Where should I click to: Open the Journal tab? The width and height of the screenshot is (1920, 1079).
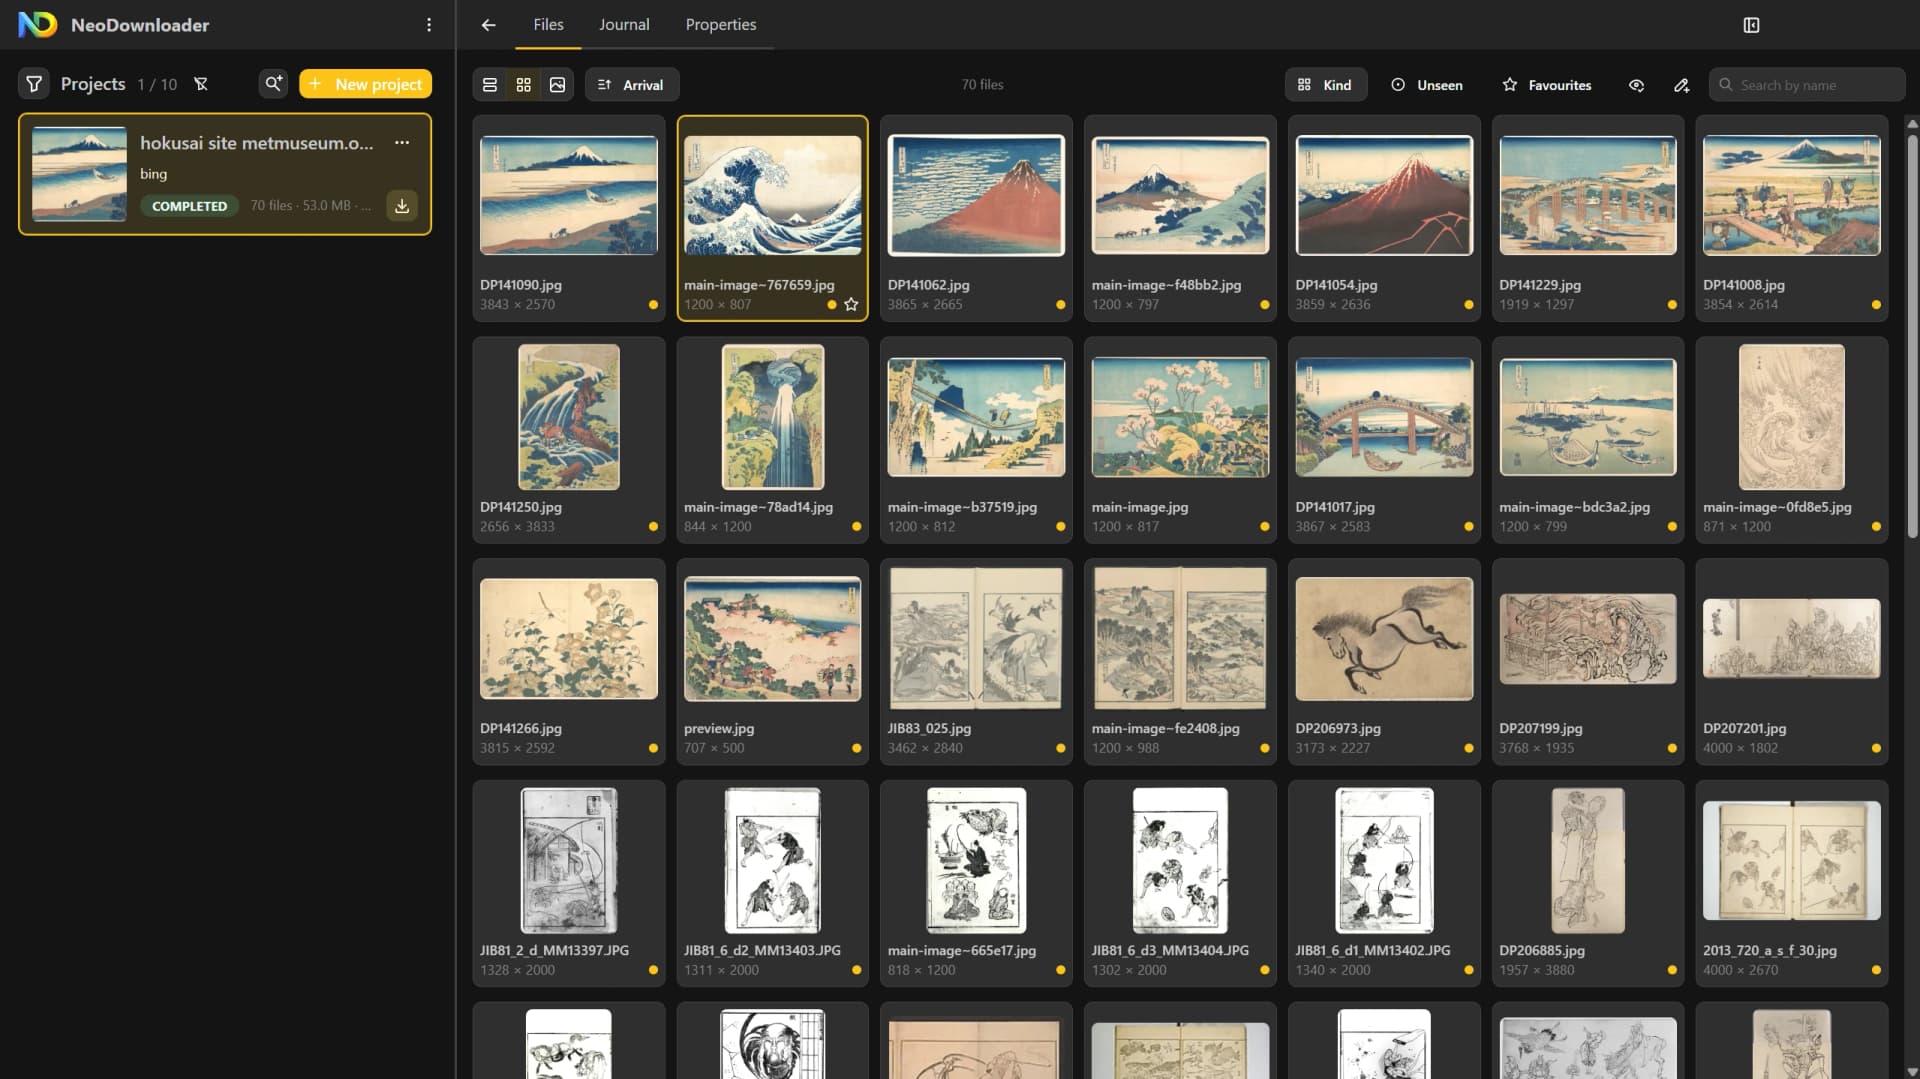pyautogui.click(x=624, y=25)
